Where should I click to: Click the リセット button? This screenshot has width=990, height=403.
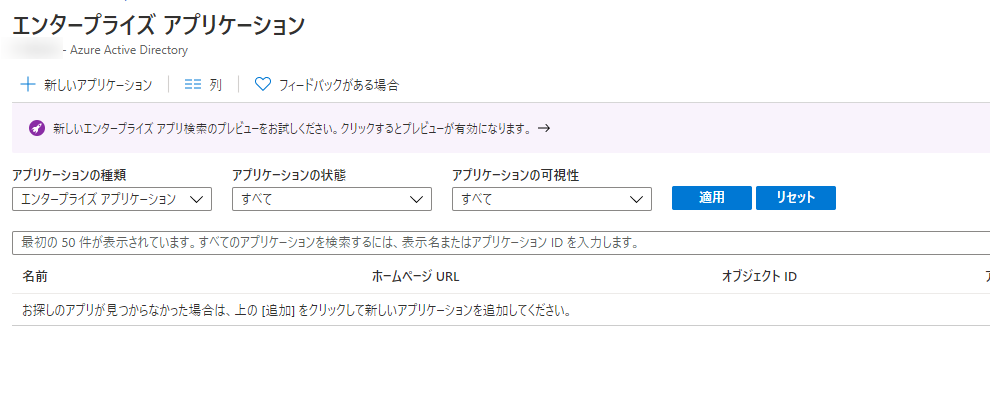point(796,198)
